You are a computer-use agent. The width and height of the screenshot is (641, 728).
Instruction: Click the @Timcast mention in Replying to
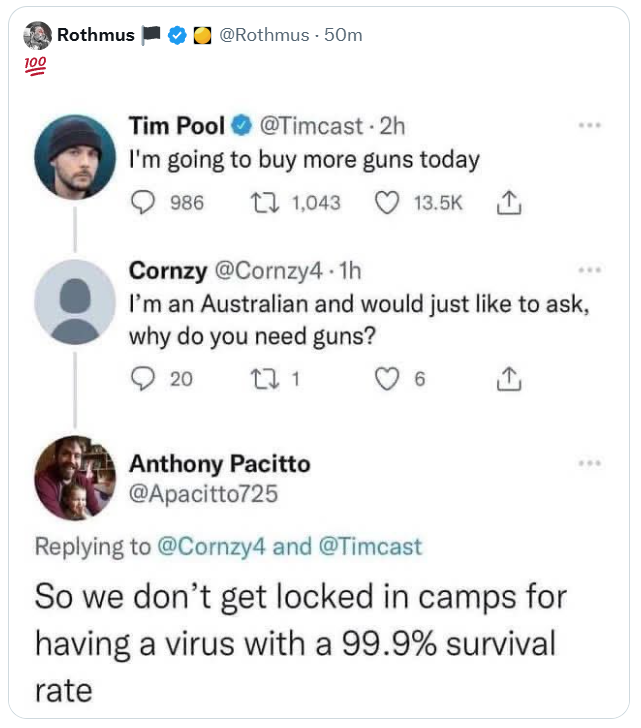[x=369, y=546]
